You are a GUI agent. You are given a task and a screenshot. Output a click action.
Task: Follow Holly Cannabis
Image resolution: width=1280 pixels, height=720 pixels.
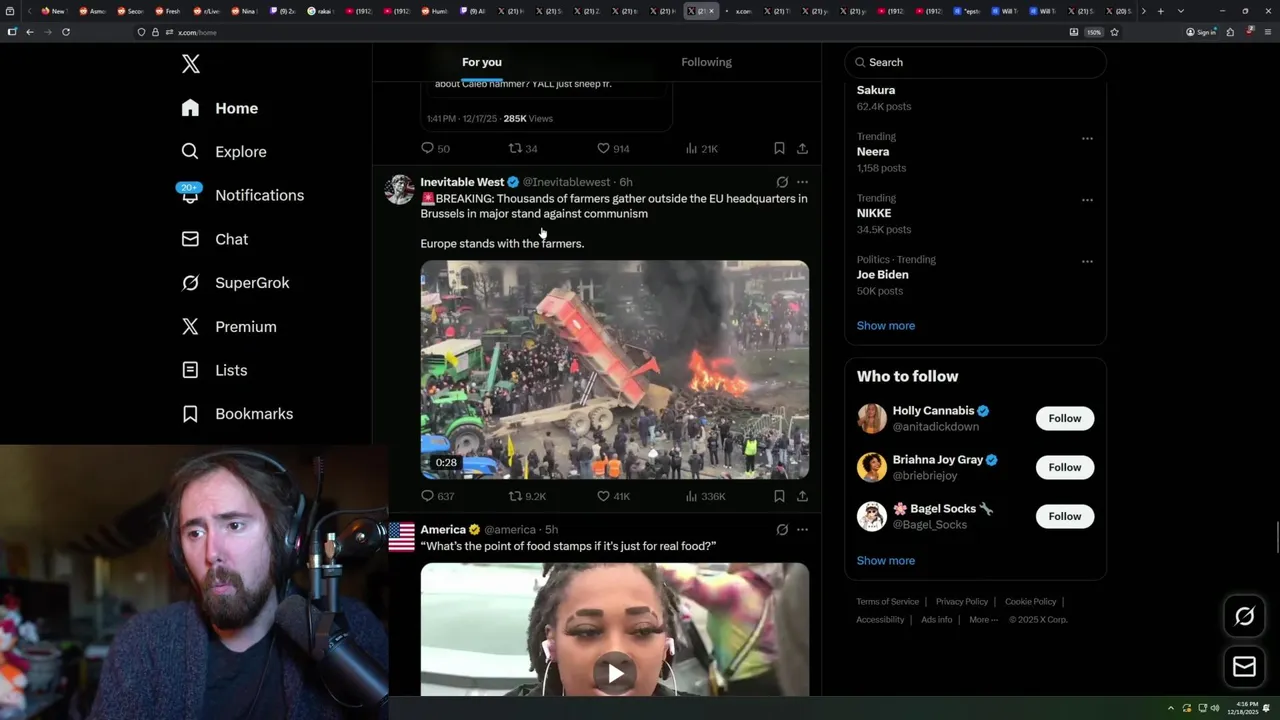1064,418
